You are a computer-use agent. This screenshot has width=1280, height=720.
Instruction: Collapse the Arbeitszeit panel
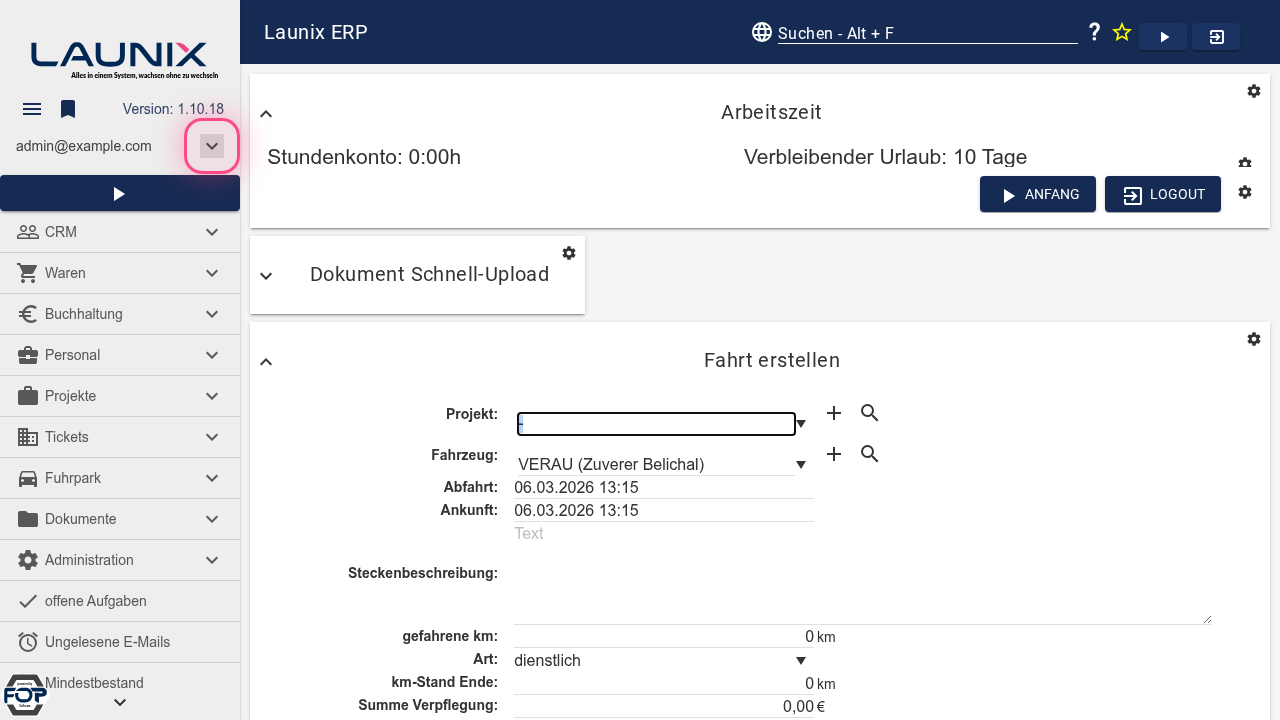point(266,114)
